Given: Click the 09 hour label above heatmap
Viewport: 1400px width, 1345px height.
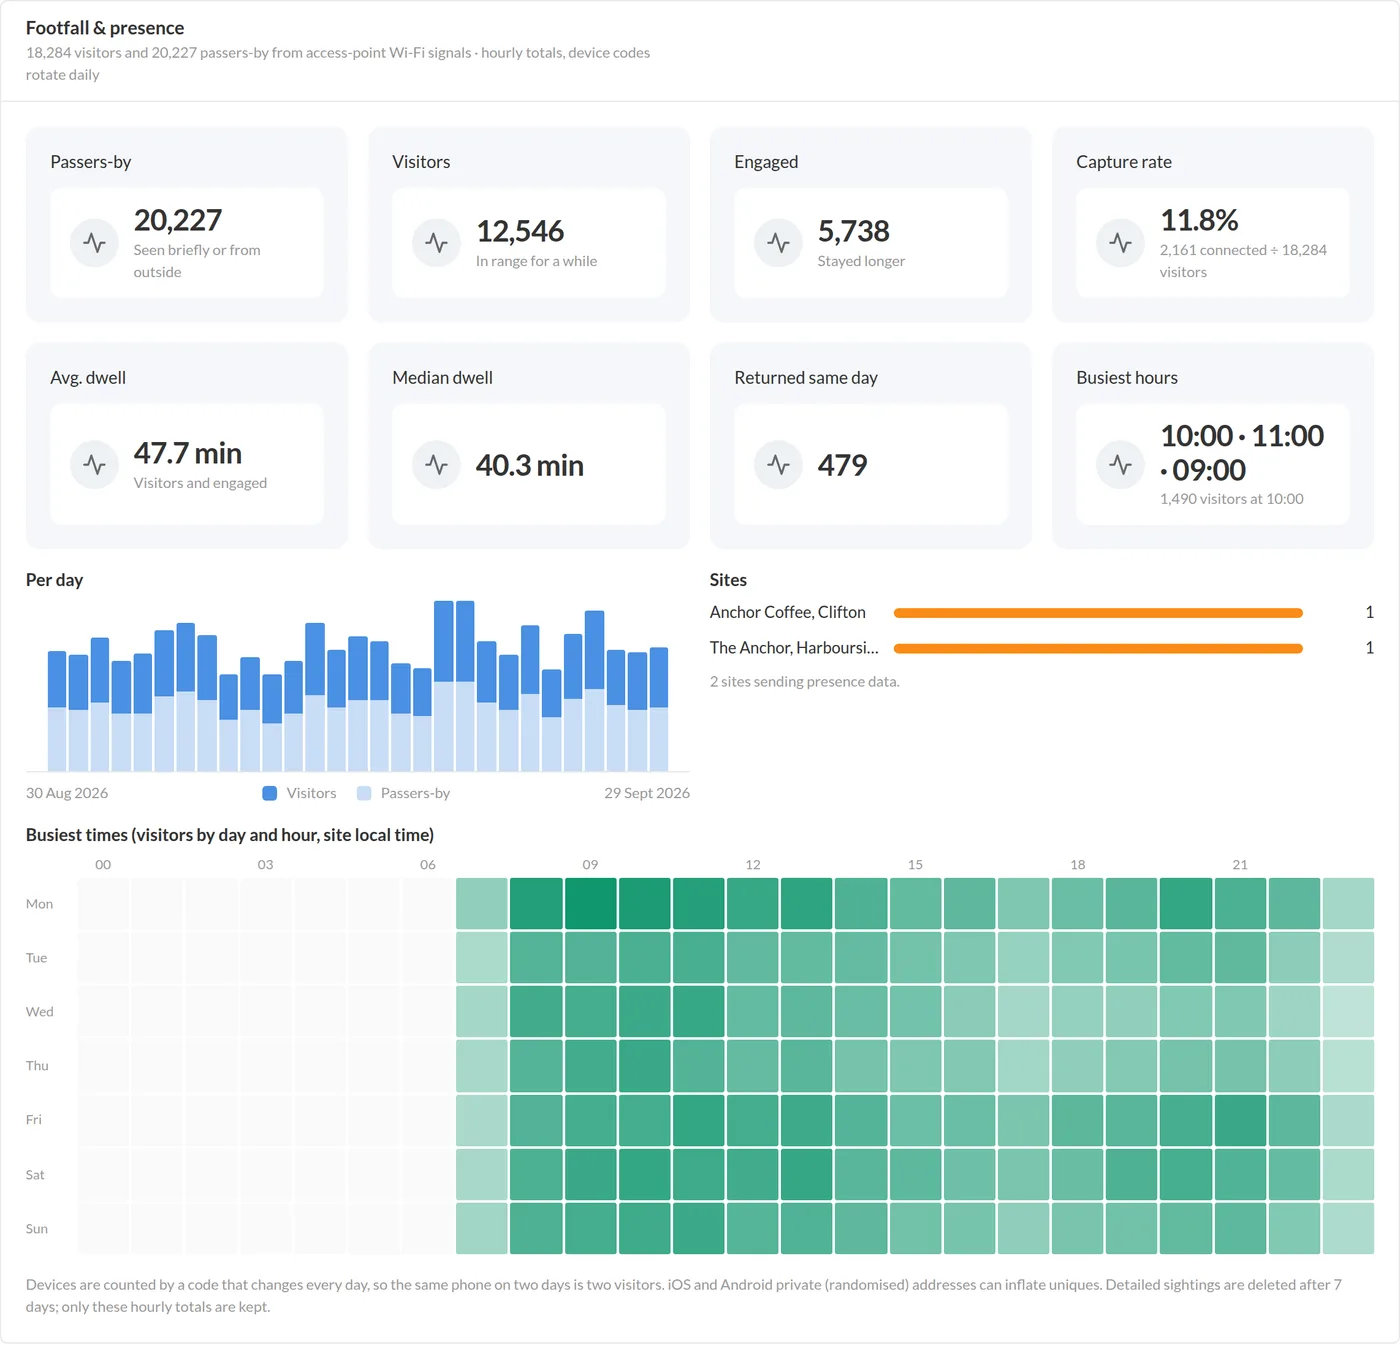Looking at the screenshot, I should tap(590, 865).
